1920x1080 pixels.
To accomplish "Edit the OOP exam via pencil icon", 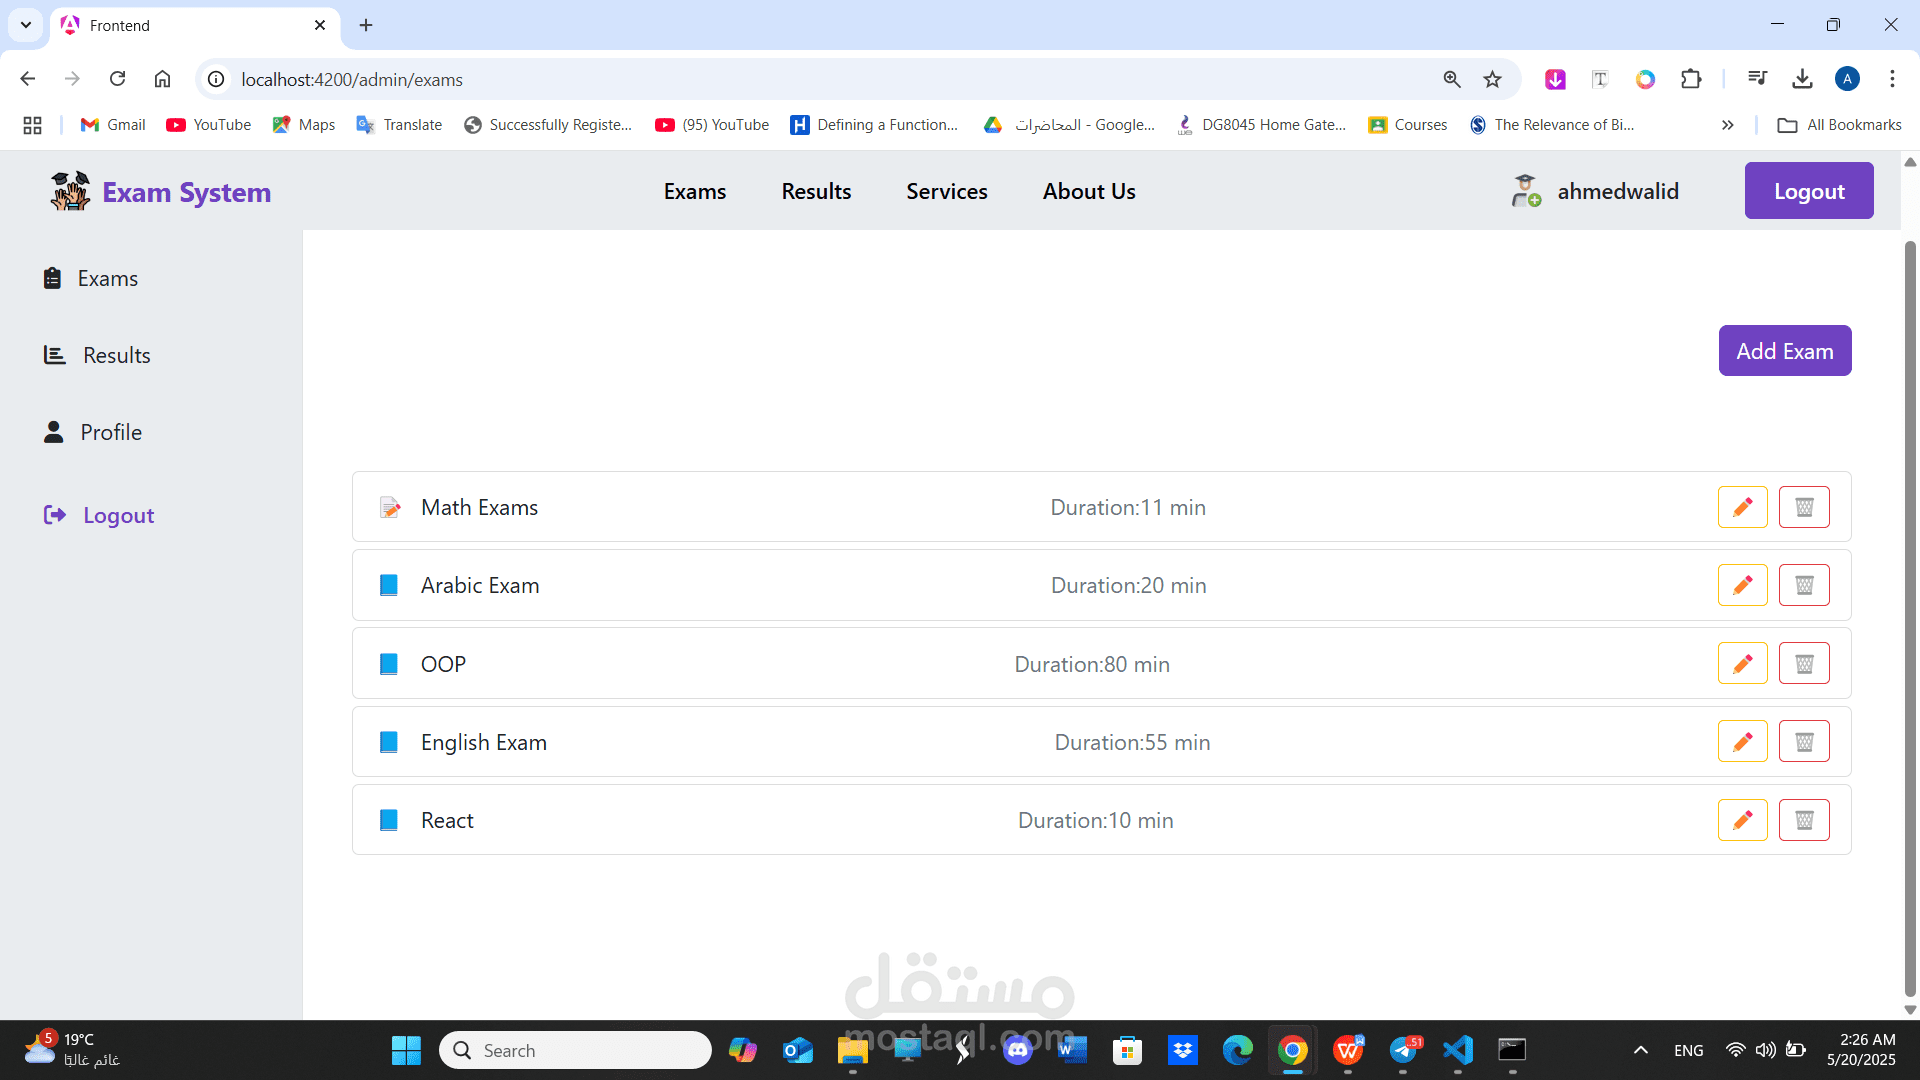I will click(x=1742, y=663).
